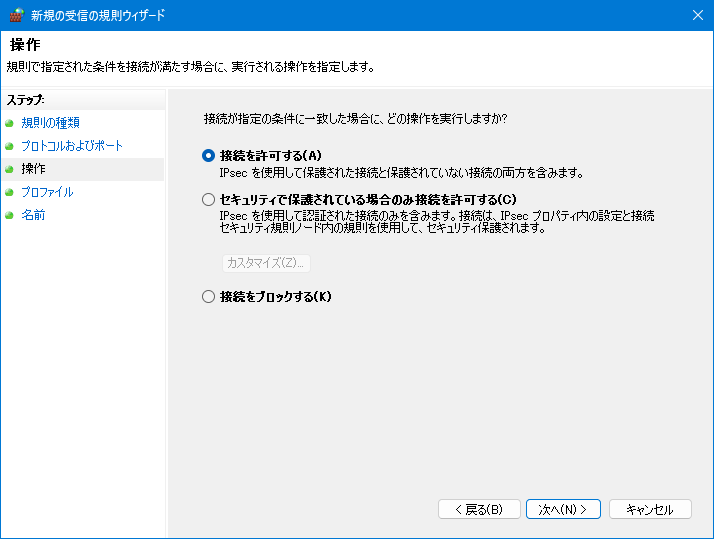The height and width of the screenshot is (539, 714).
Task: Go back with < 戻る(B) button
Action: (479, 509)
